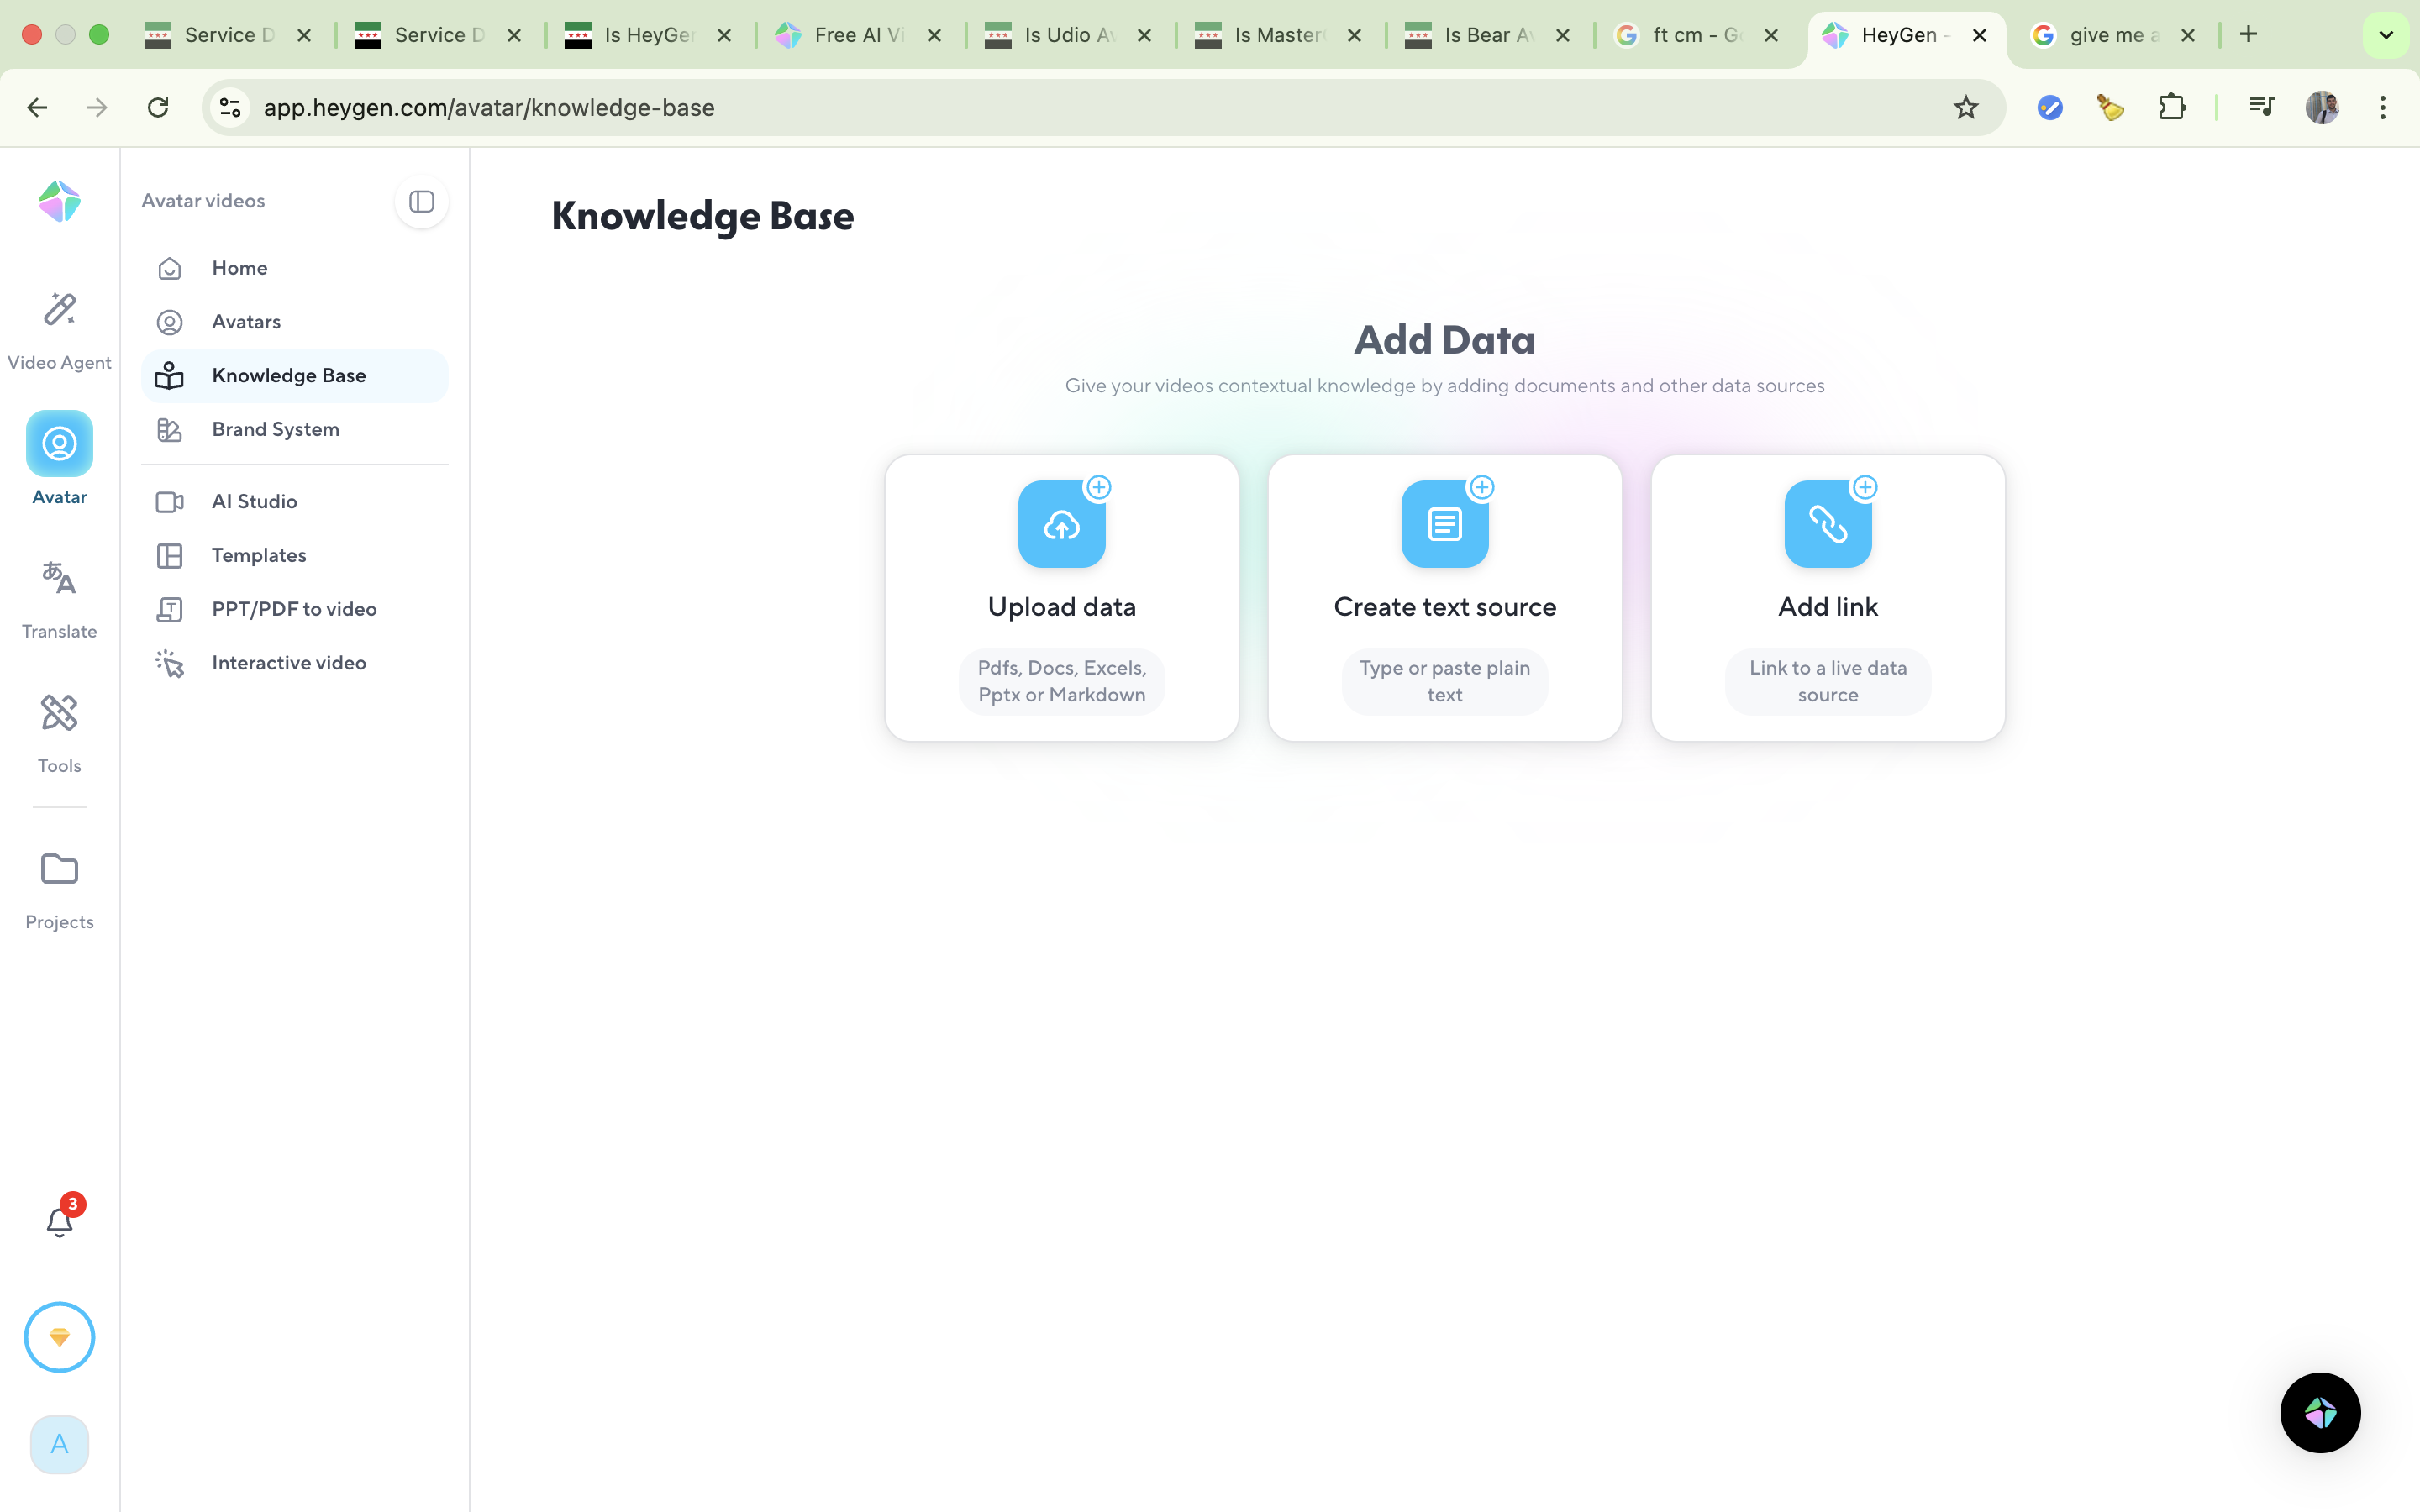Go to Brand System menu item

pos(275,429)
